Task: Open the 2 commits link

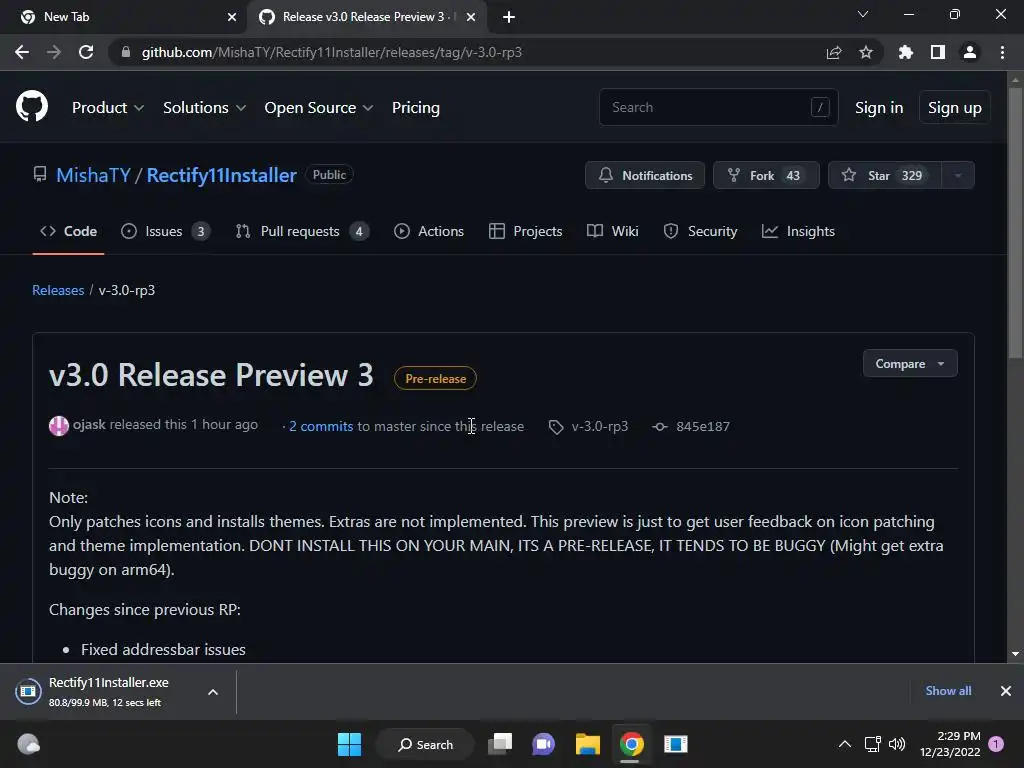Action: (x=321, y=426)
